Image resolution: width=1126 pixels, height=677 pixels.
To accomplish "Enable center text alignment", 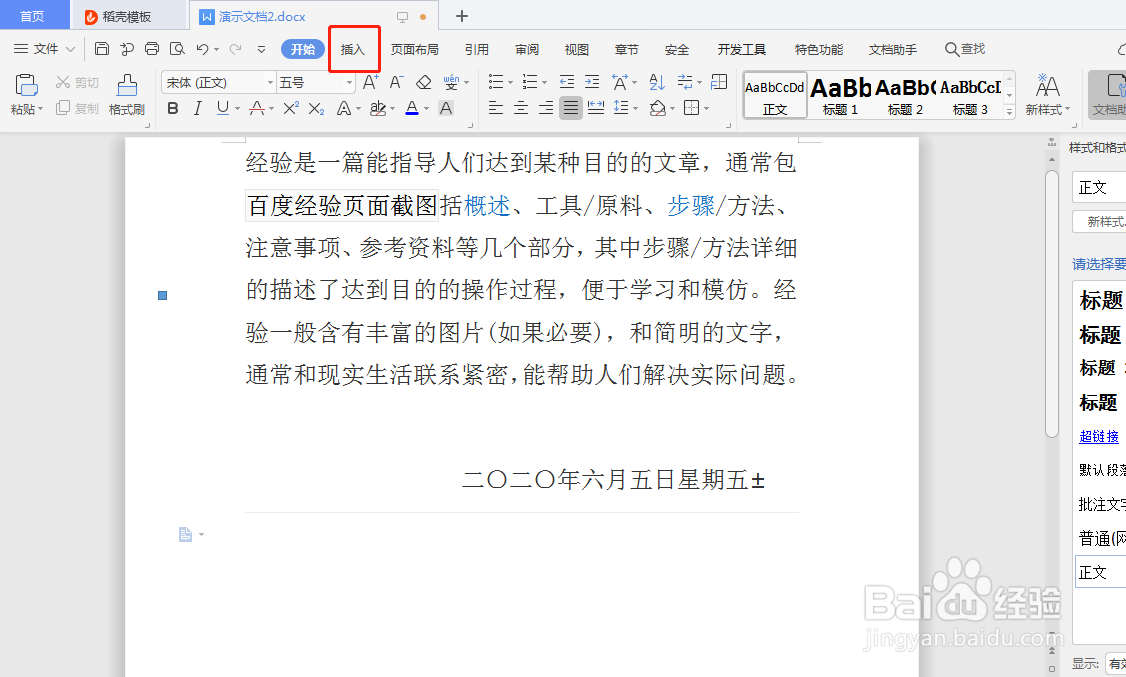I will coord(521,108).
